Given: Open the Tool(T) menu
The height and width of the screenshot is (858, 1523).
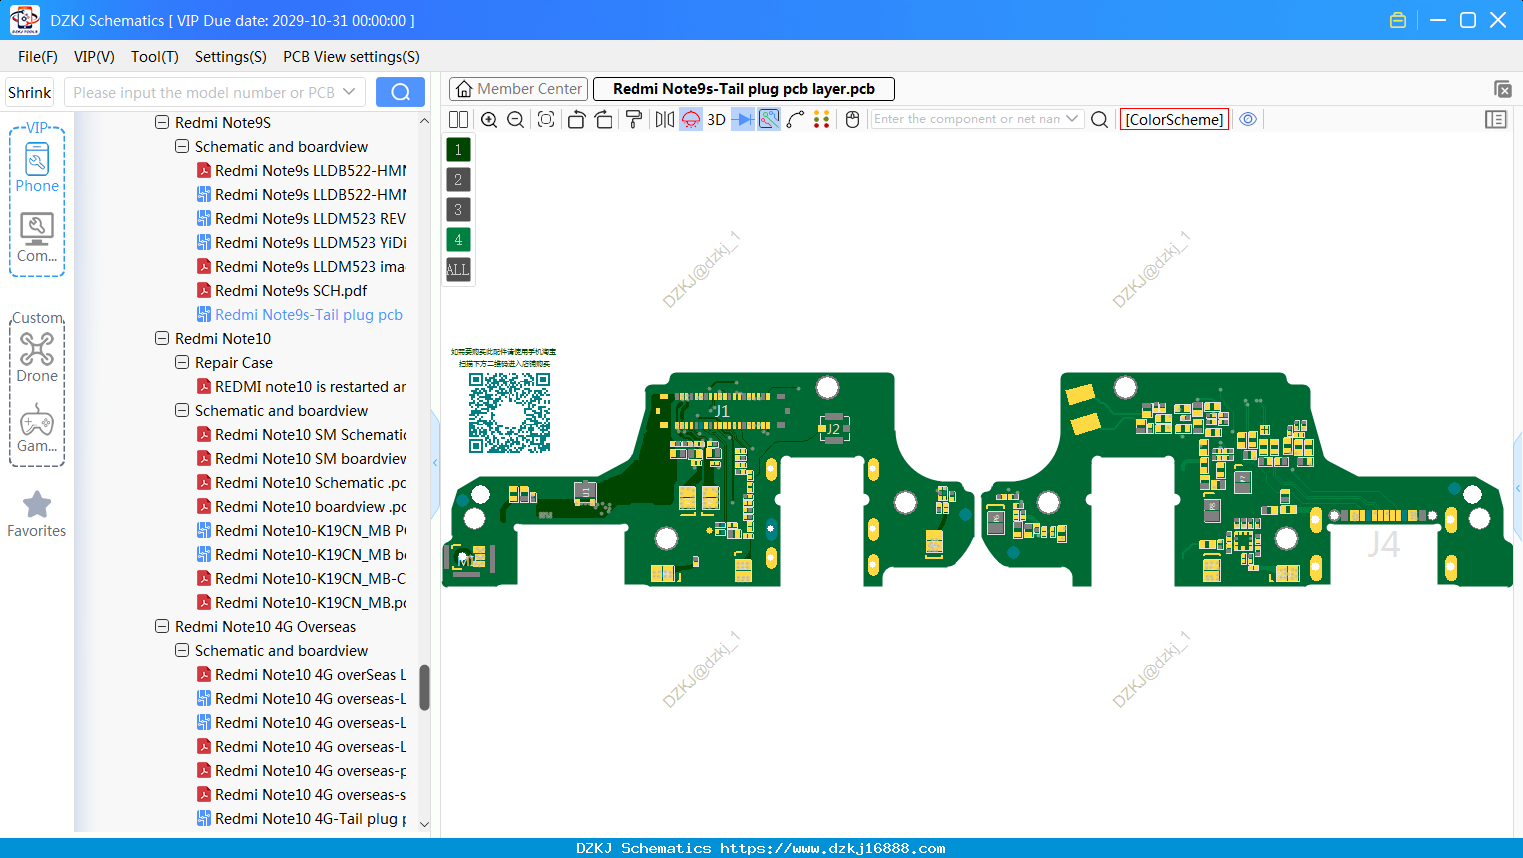Looking at the screenshot, I should point(155,57).
